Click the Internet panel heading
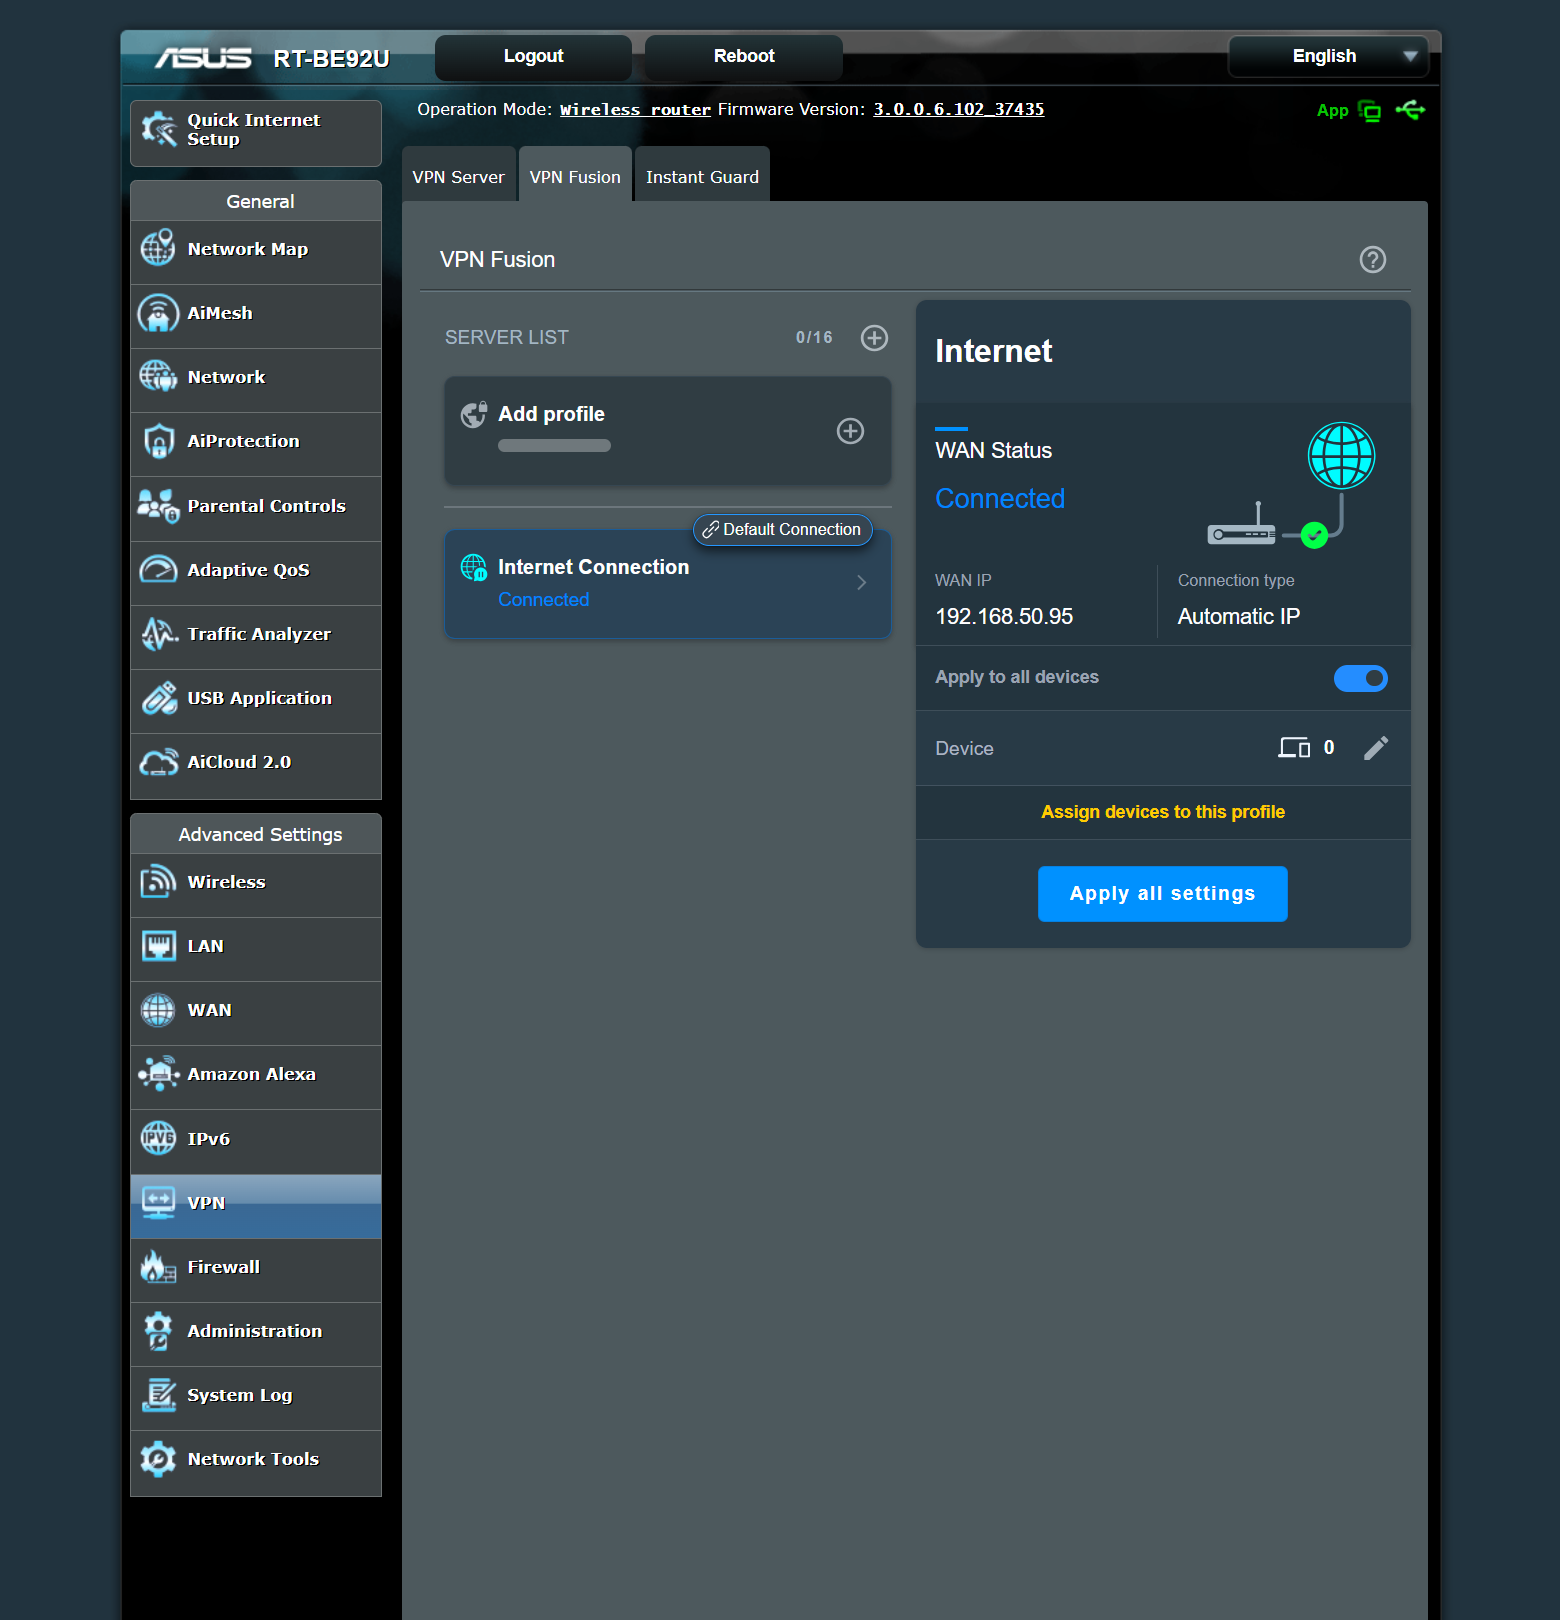The image size is (1560, 1620). pyautogui.click(x=994, y=352)
